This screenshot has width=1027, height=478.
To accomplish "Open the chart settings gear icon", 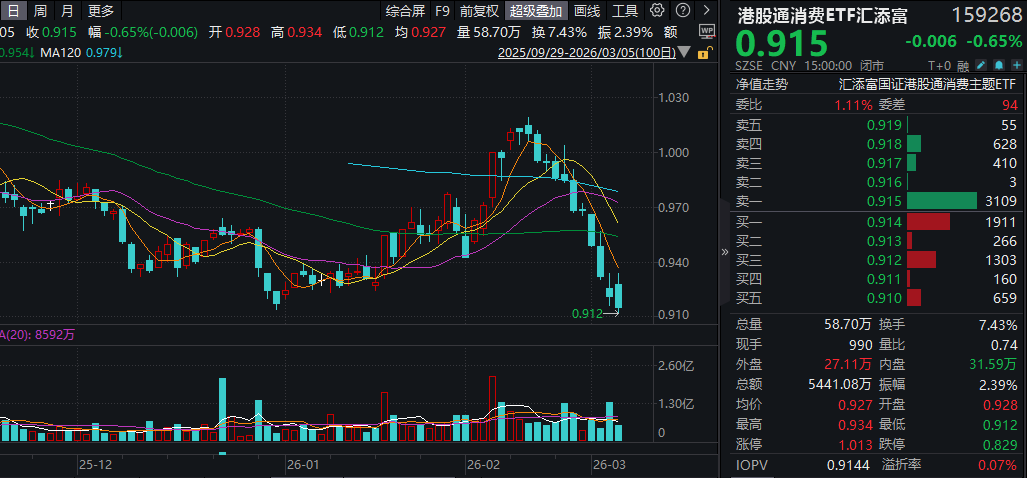I will (656, 12).
